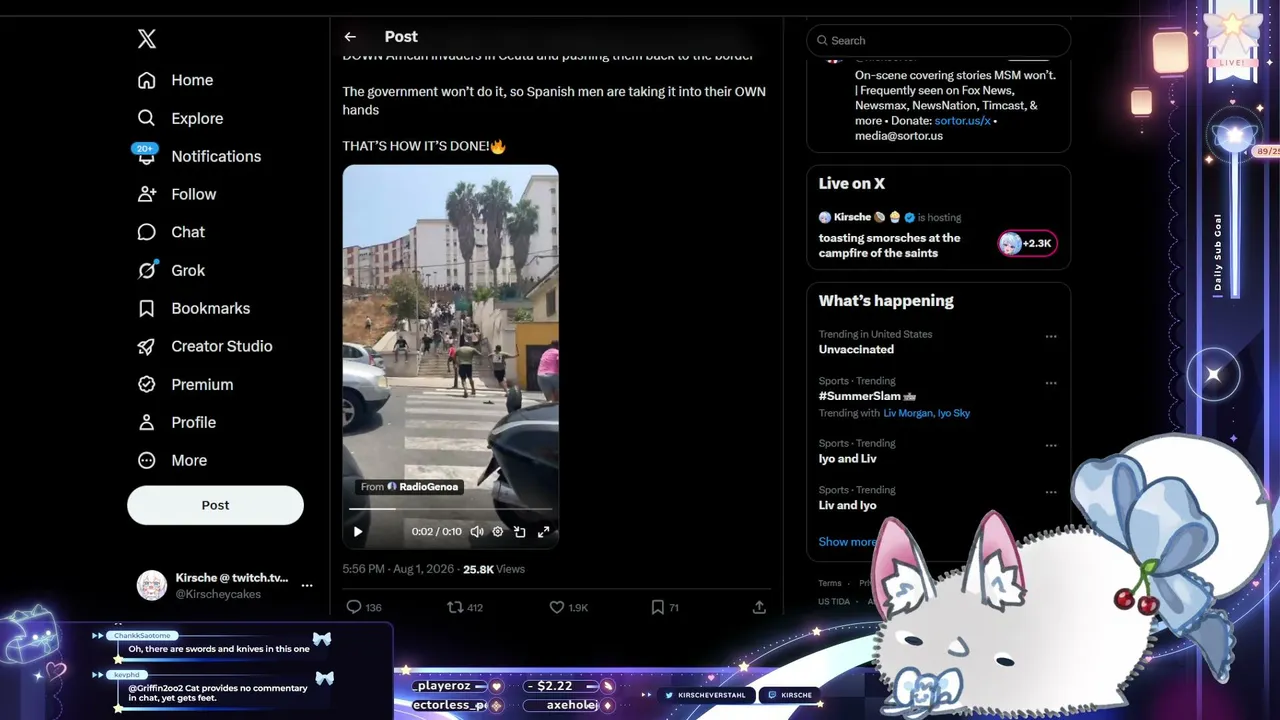Share the post using the share icon
The width and height of the screenshot is (1280, 720).
[759, 607]
